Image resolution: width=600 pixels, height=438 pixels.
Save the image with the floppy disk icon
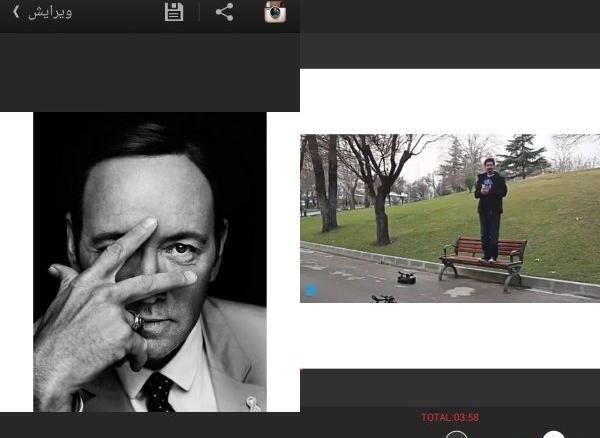174,12
